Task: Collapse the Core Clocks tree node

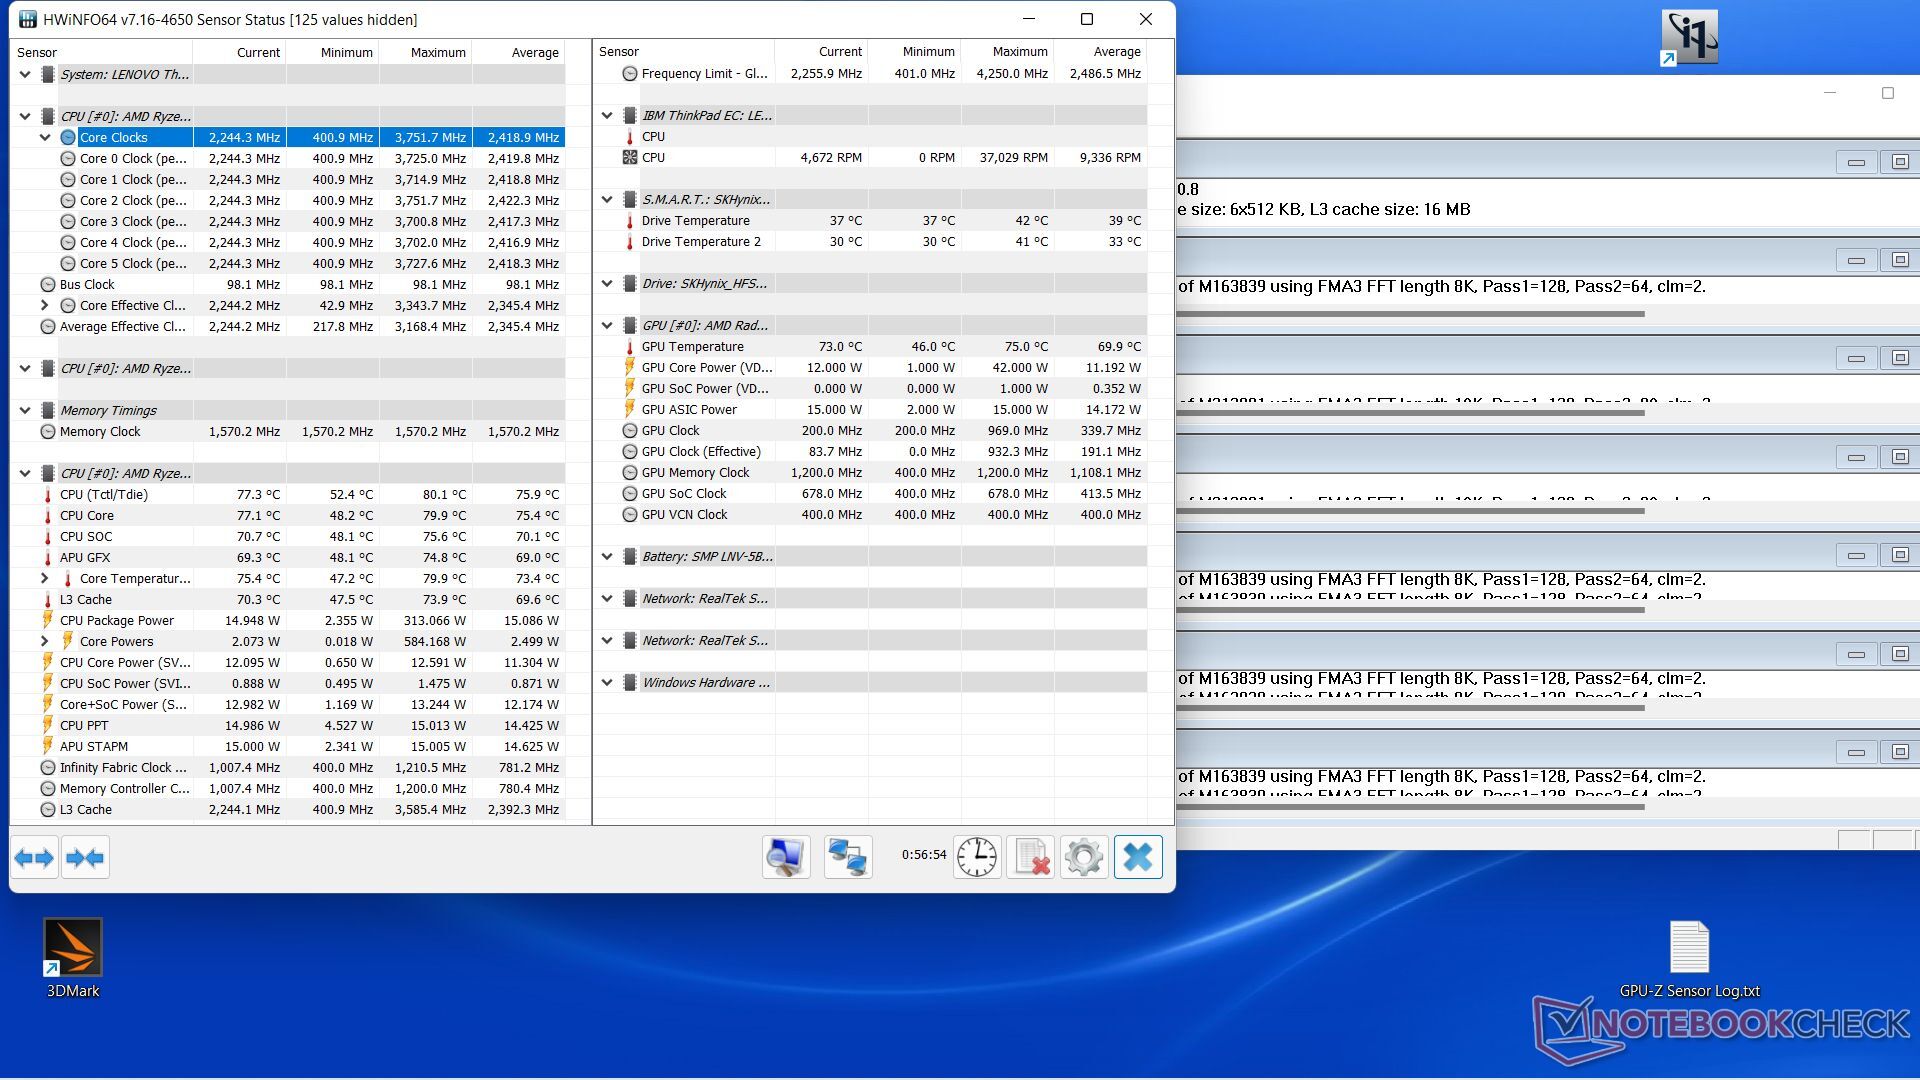Action: [x=45, y=138]
